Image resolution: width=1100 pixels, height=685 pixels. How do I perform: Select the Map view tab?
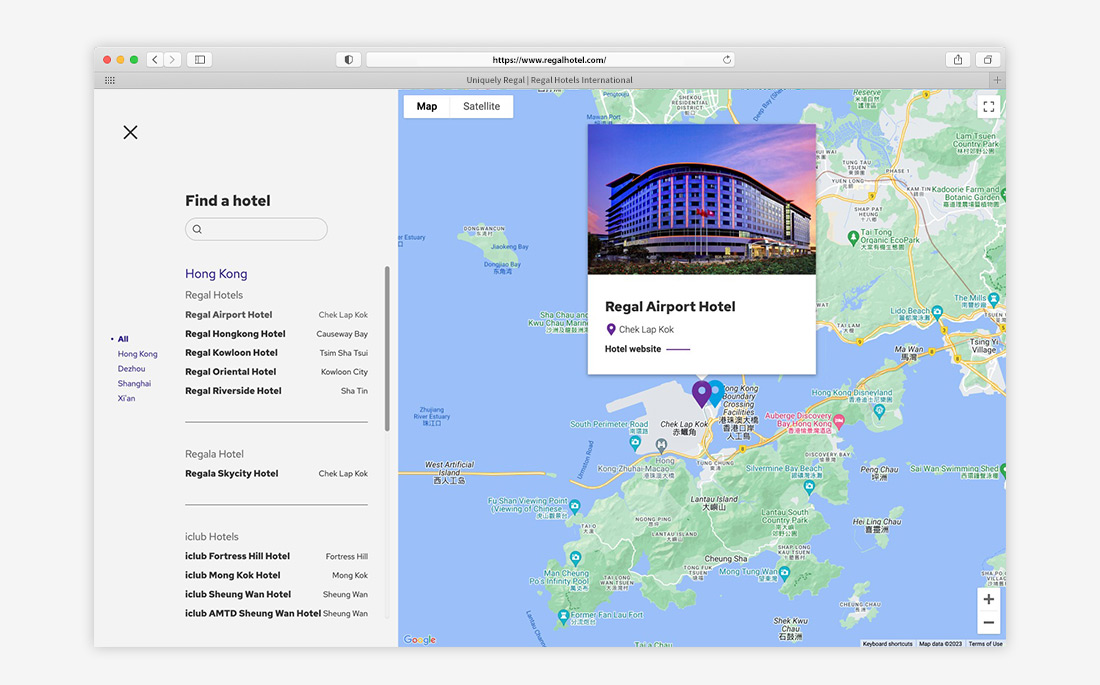tap(427, 106)
